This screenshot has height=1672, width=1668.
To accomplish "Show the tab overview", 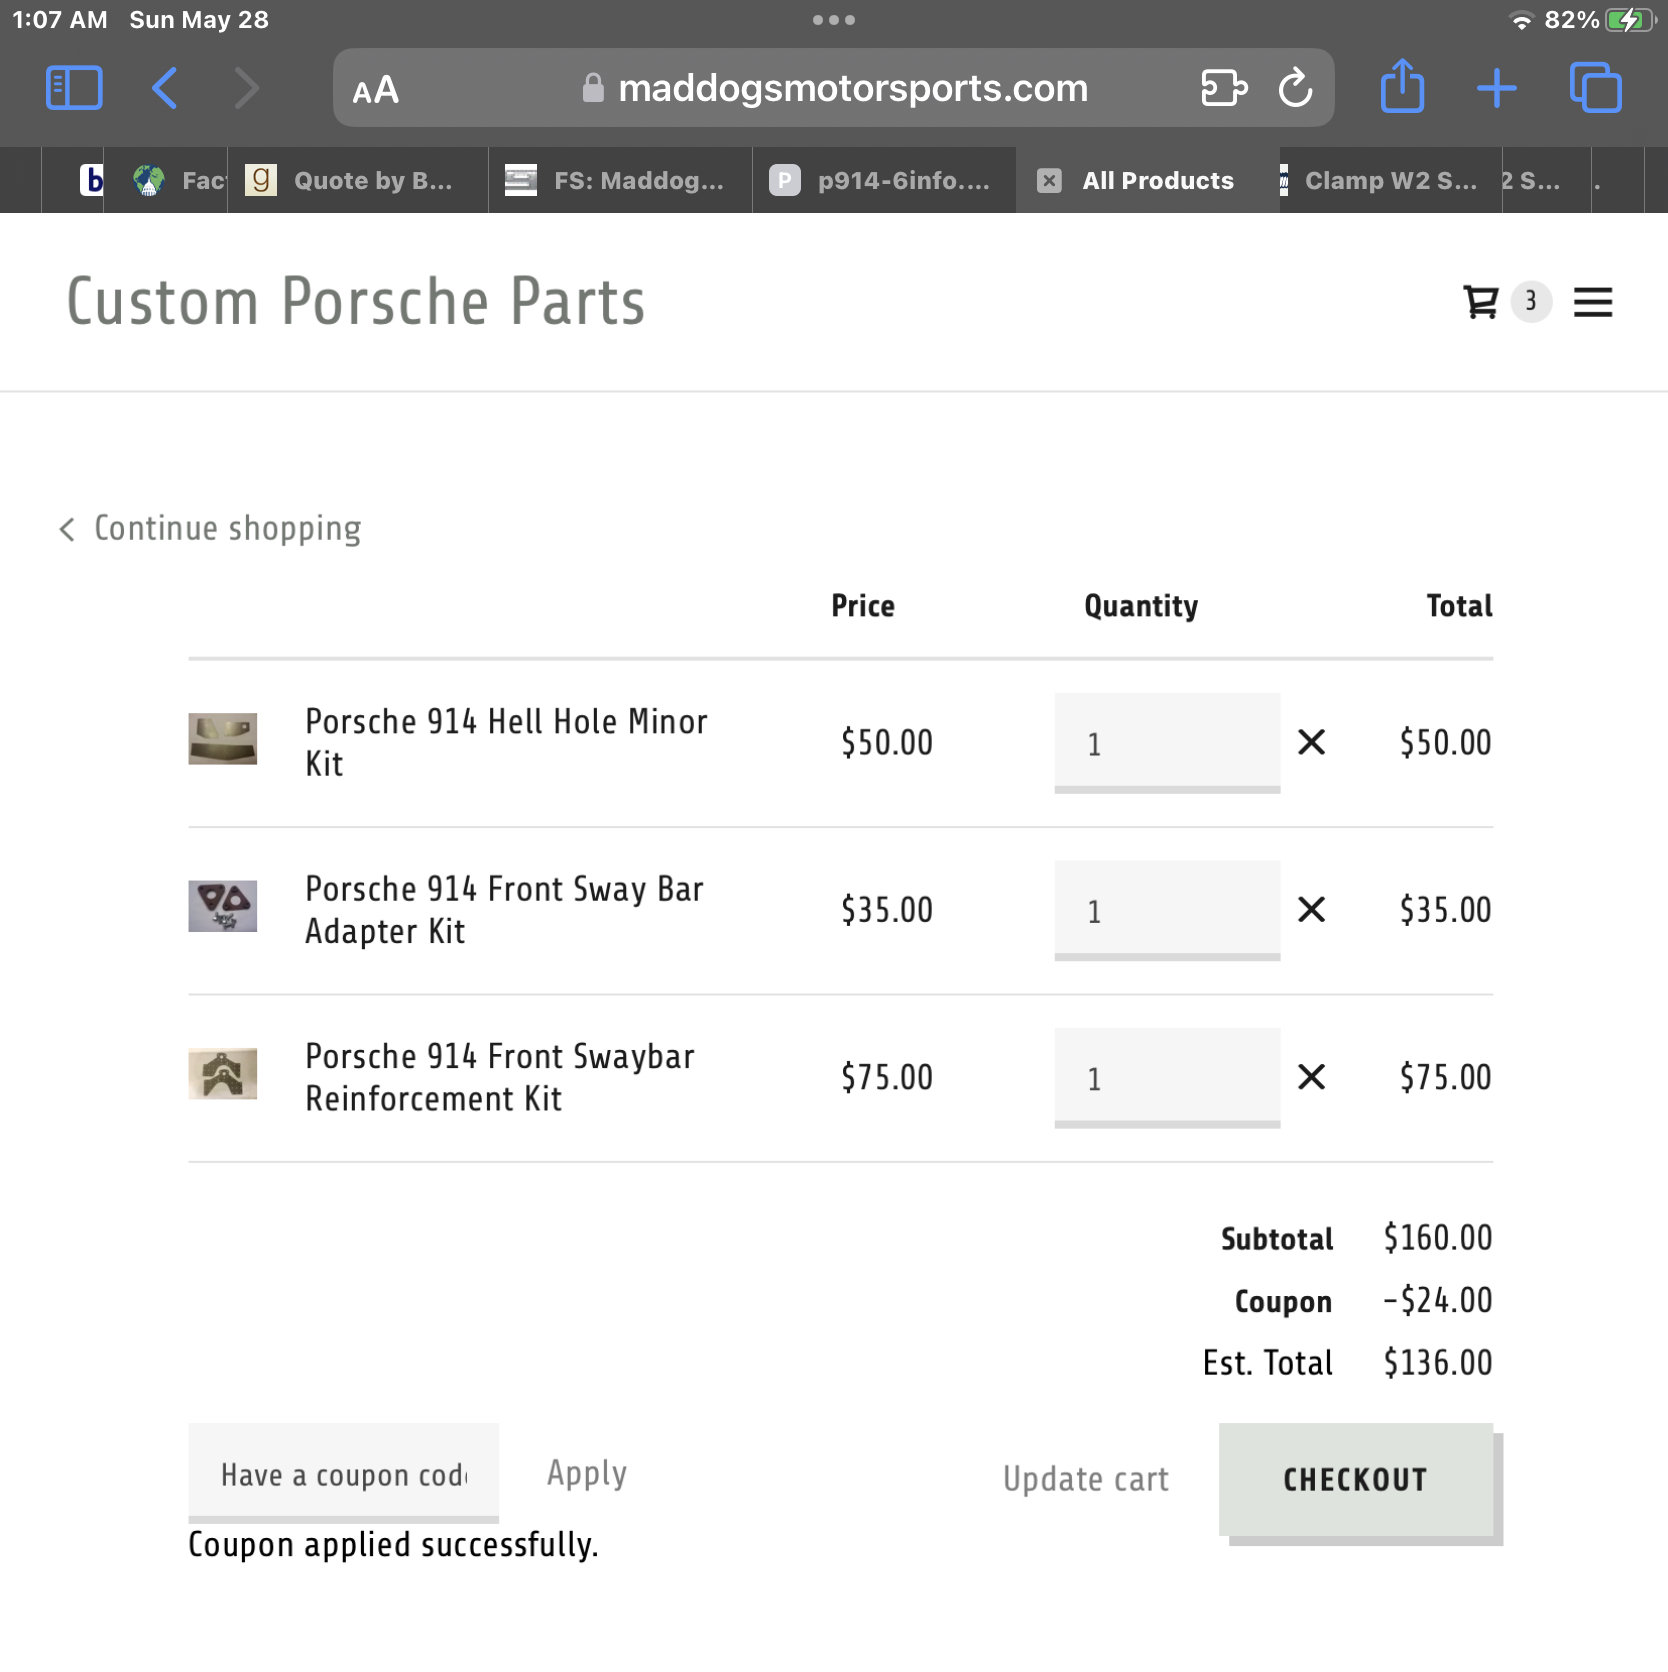I will click(x=1595, y=88).
